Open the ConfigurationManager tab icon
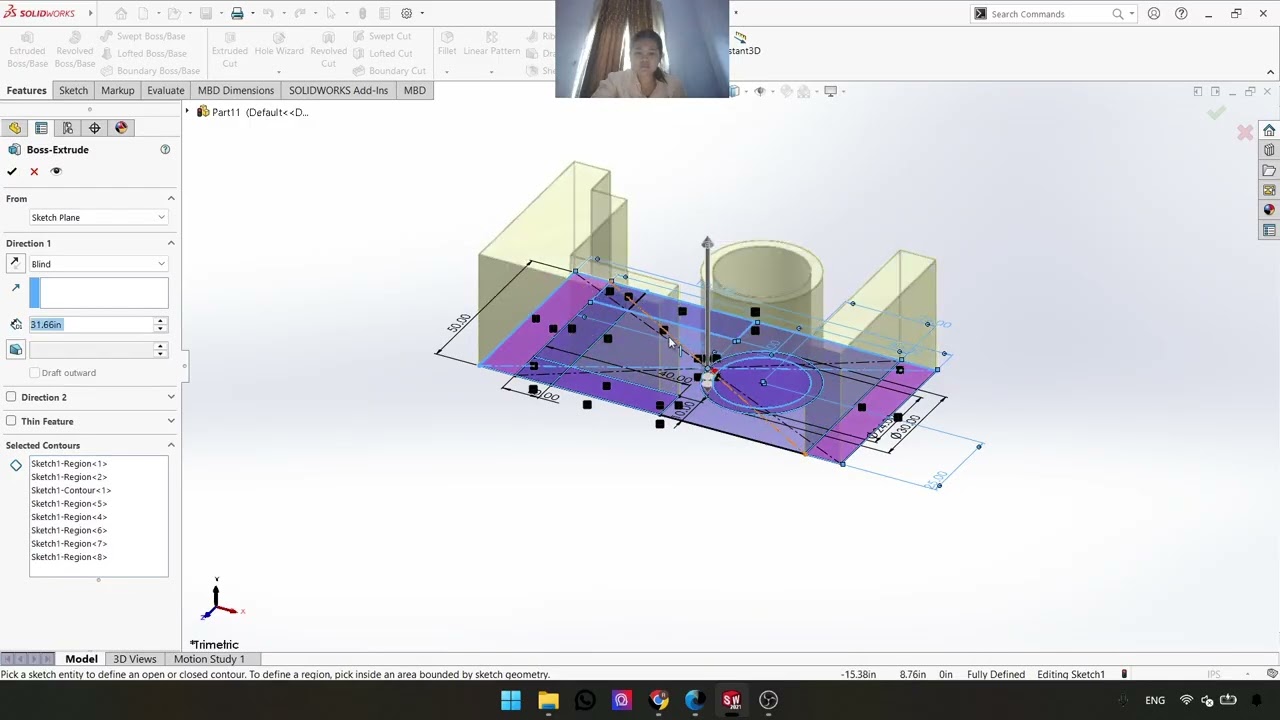Image resolution: width=1280 pixels, height=720 pixels. click(68, 128)
